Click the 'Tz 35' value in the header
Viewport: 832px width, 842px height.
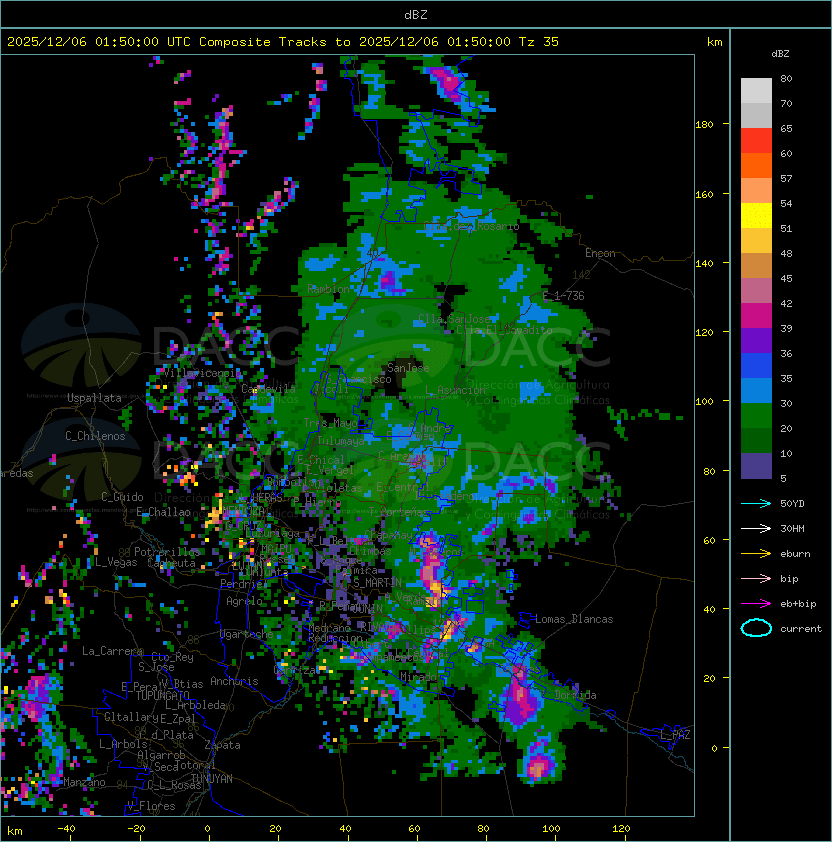click(x=539, y=42)
